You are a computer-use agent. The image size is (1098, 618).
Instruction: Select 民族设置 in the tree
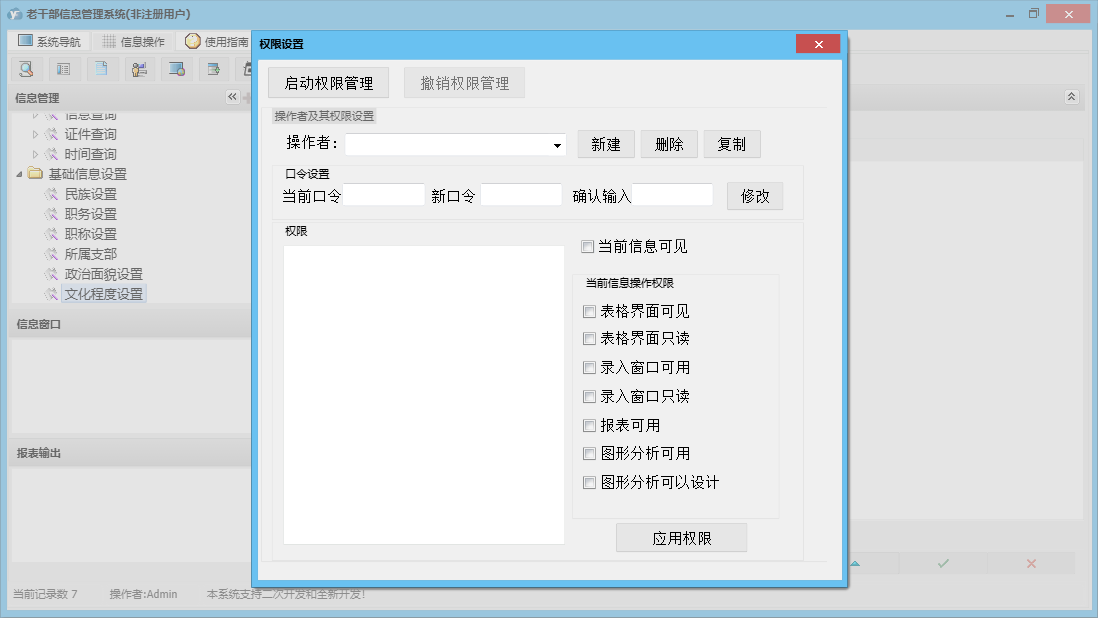pos(90,194)
